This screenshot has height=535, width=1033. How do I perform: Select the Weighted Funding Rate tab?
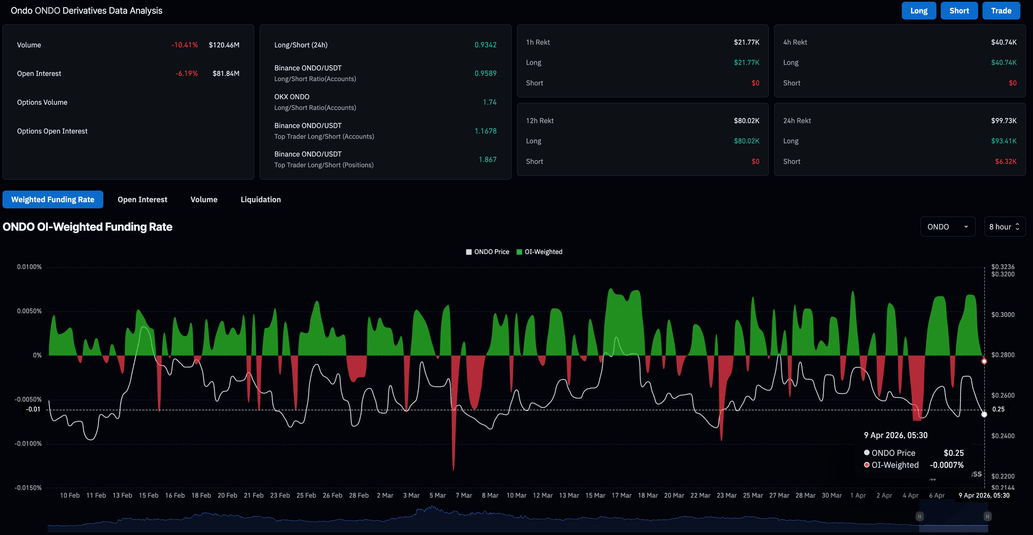click(x=53, y=200)
